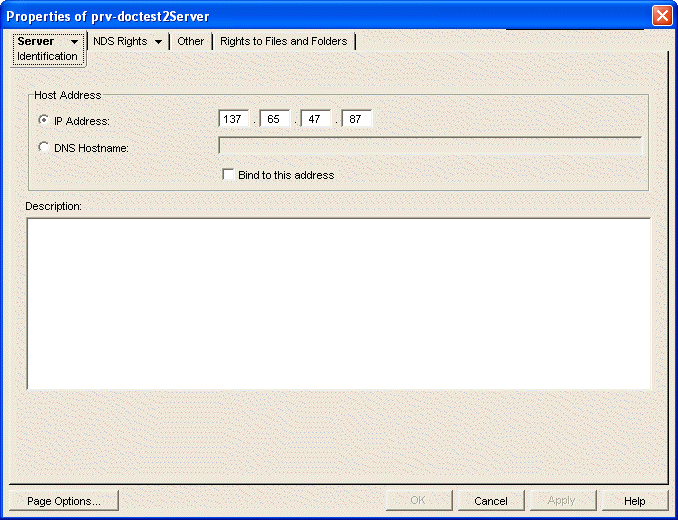Open the Server tab dropdown arrow

[74, 42]
